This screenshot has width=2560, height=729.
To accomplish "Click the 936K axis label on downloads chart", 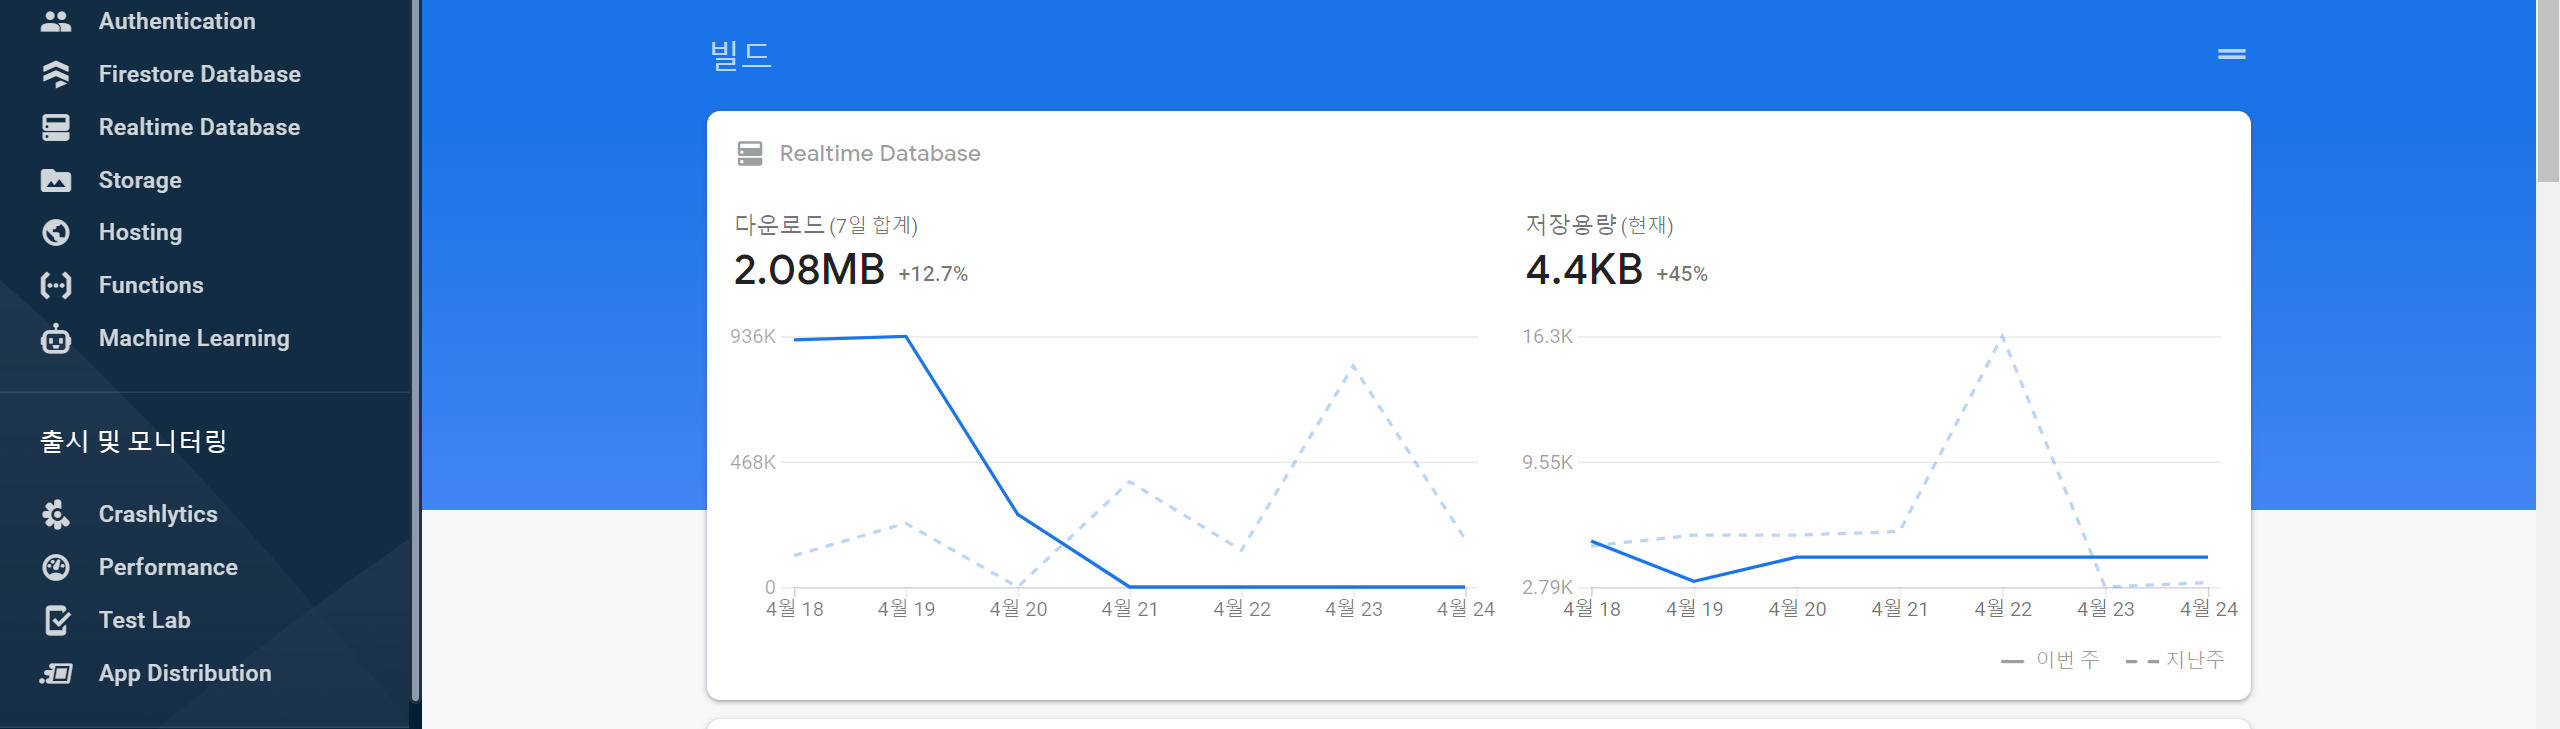I will tap(753, 337).
